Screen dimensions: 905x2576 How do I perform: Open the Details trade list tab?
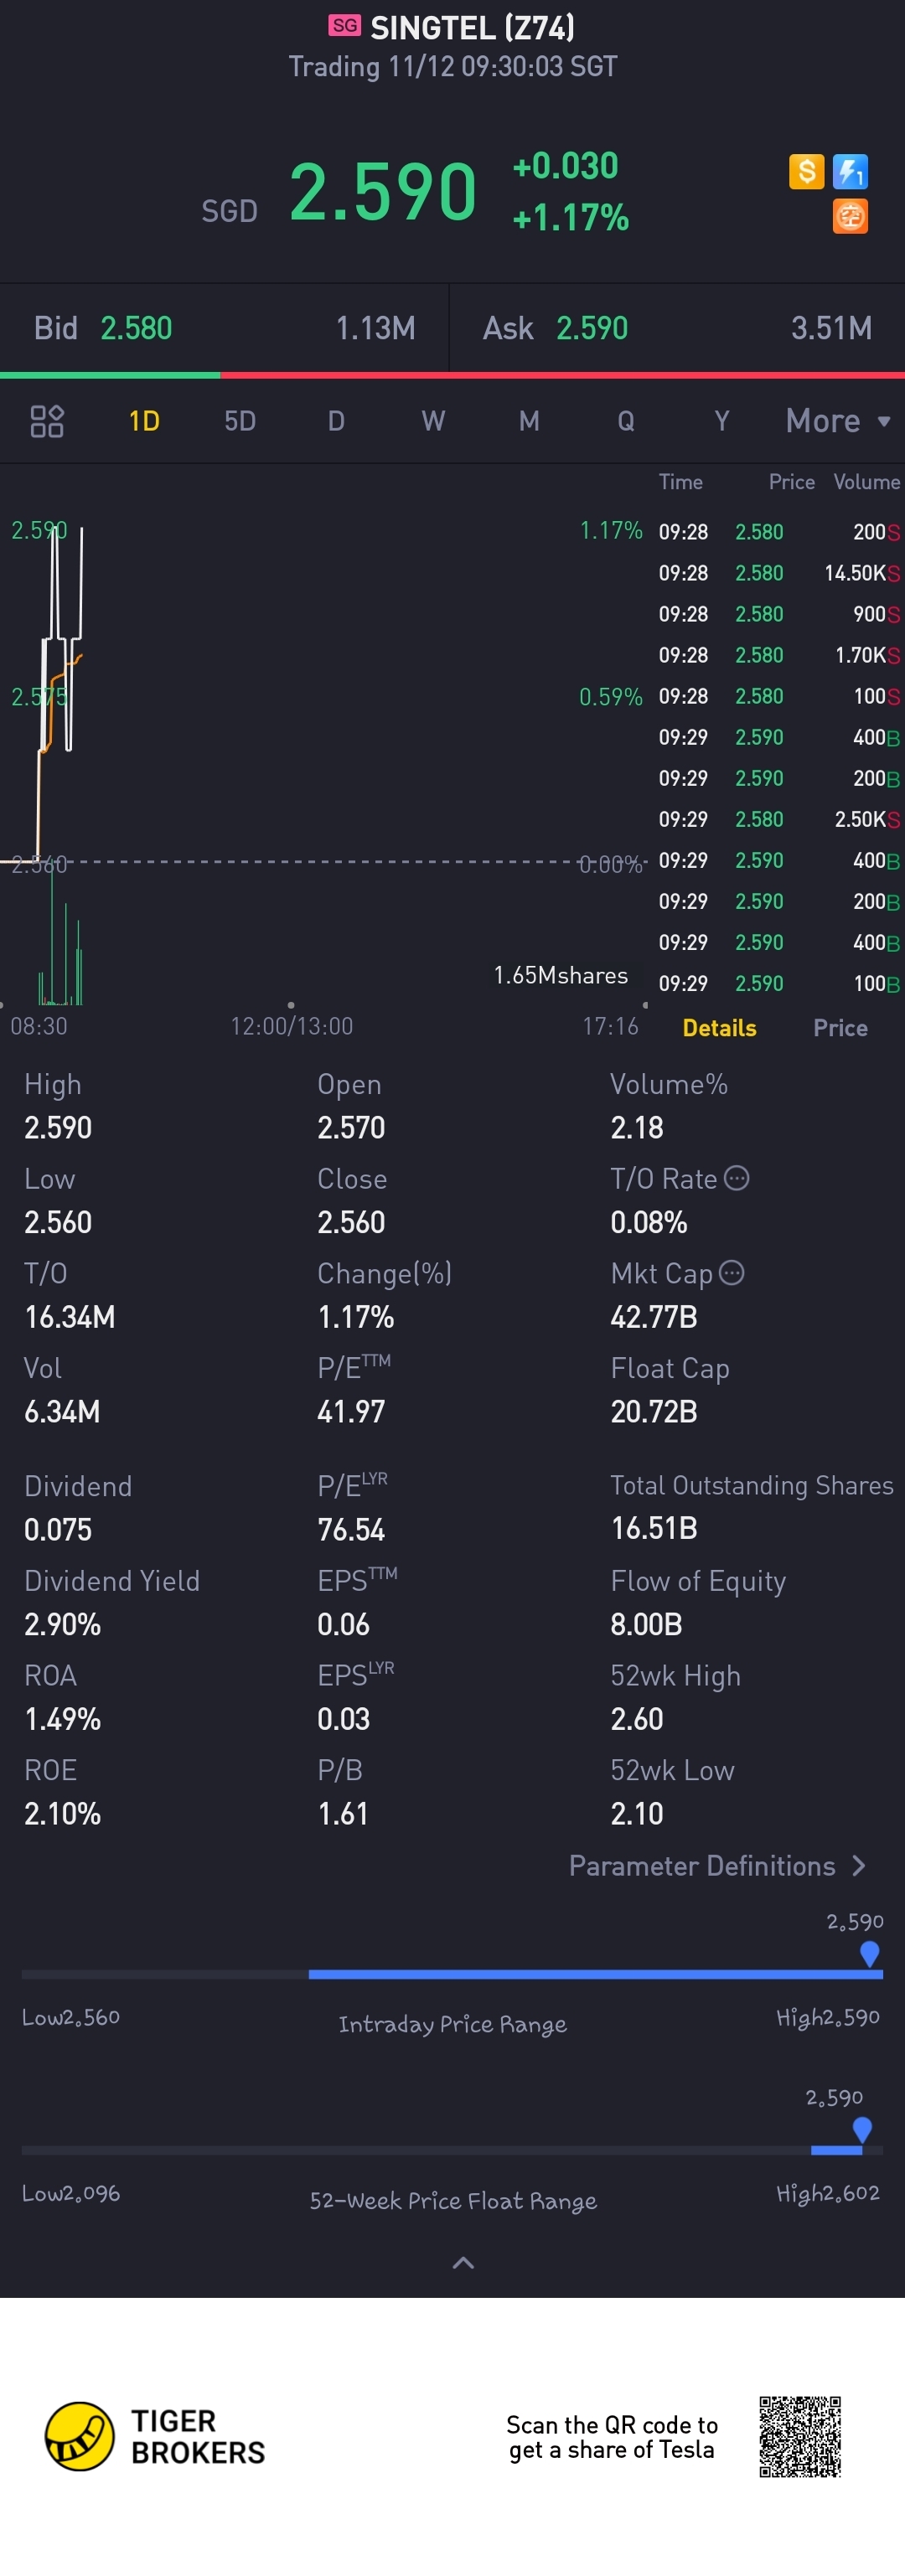coord(719,1028)
